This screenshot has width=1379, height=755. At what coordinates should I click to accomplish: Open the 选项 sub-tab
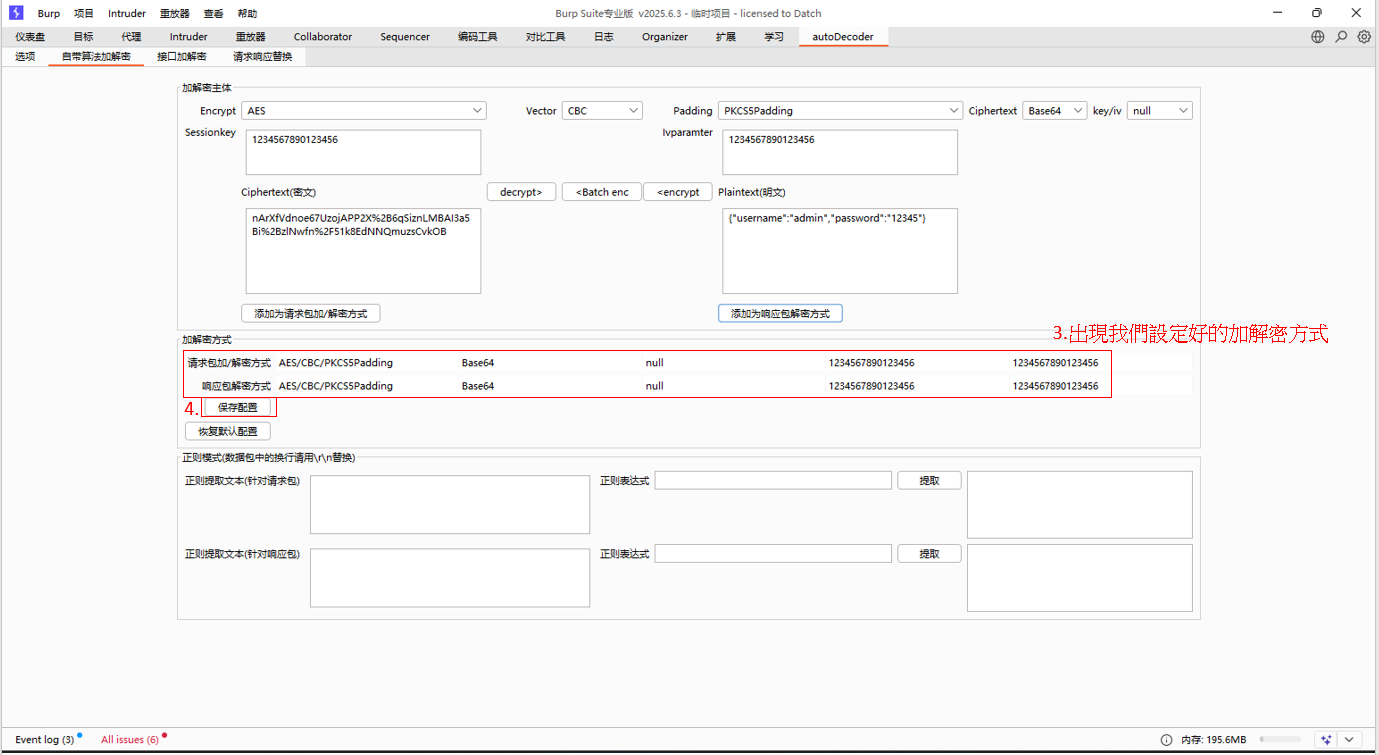(25, 56)
